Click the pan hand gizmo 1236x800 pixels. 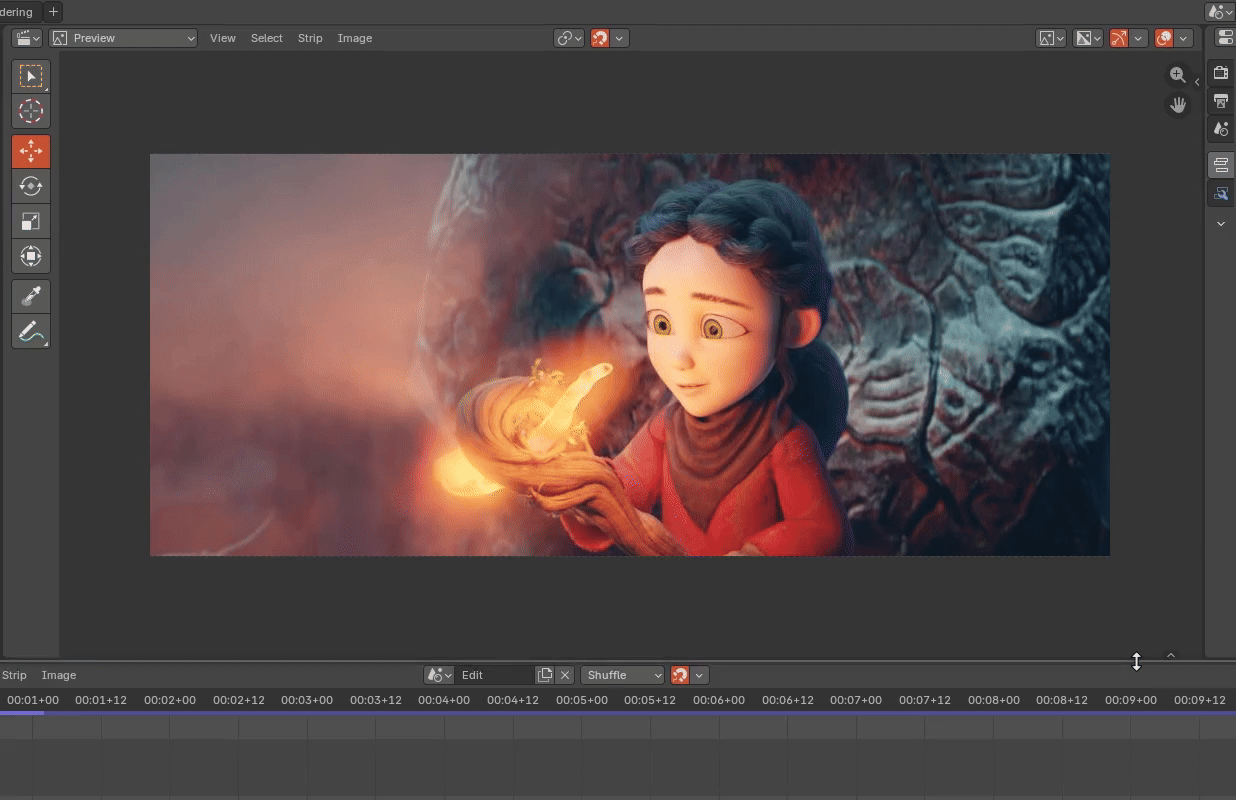click(x=1178, y=105)
